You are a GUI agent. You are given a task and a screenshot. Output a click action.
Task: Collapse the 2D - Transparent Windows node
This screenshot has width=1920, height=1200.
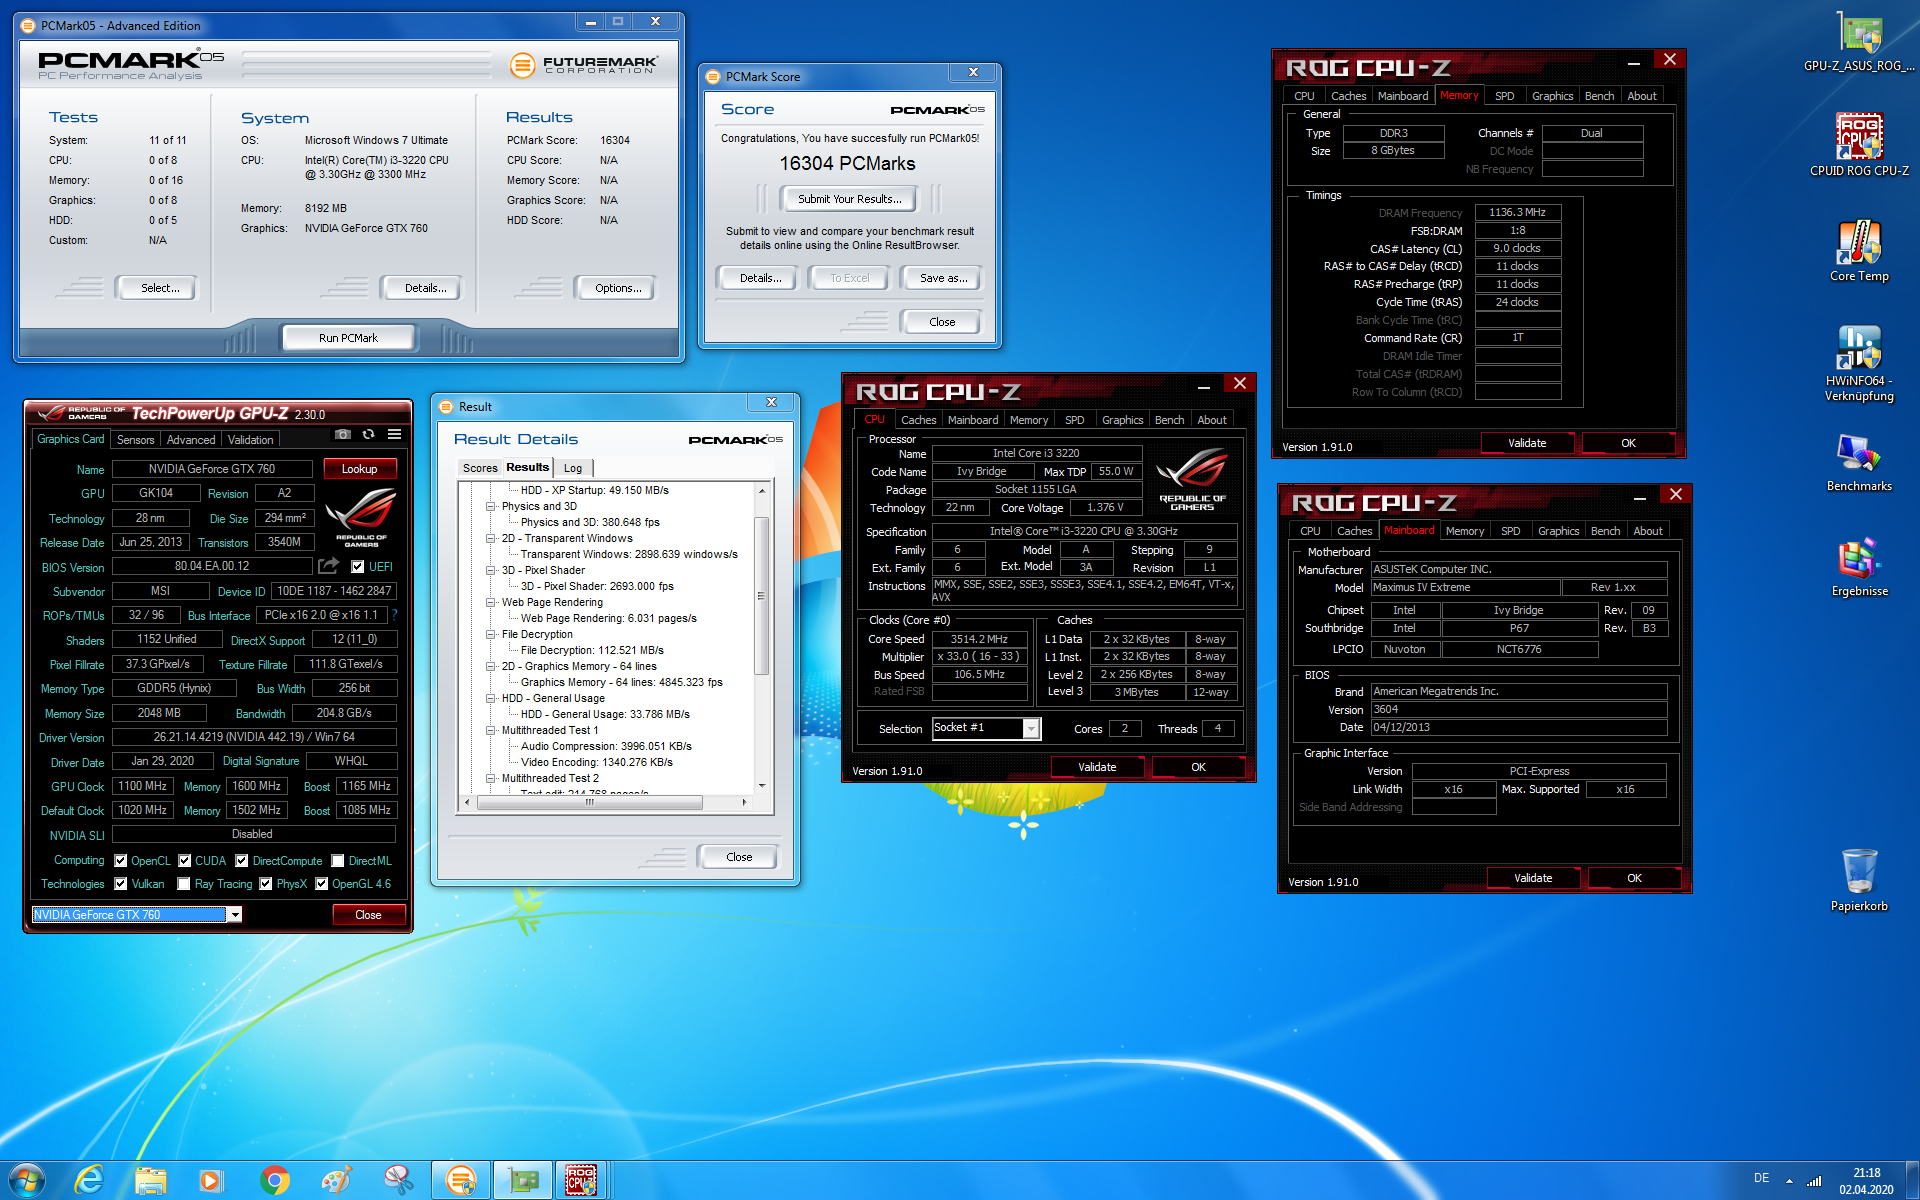click(491, 538)
